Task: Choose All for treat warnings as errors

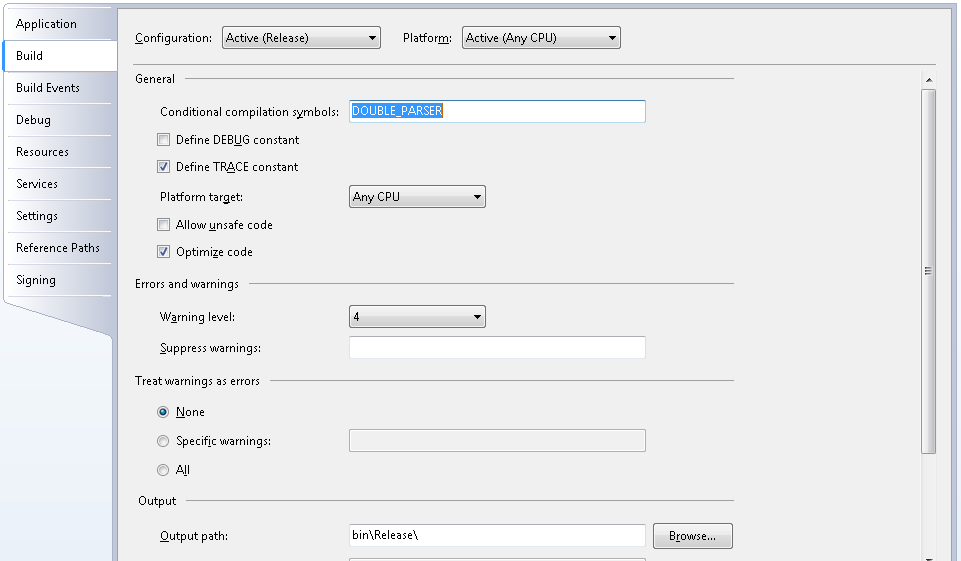Action: click(163, 470)
